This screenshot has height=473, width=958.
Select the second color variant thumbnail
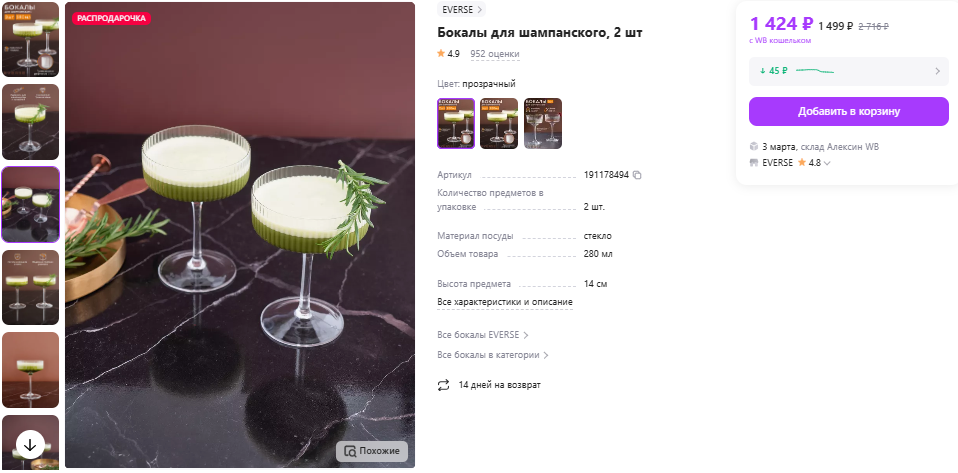tap(499, 123)
